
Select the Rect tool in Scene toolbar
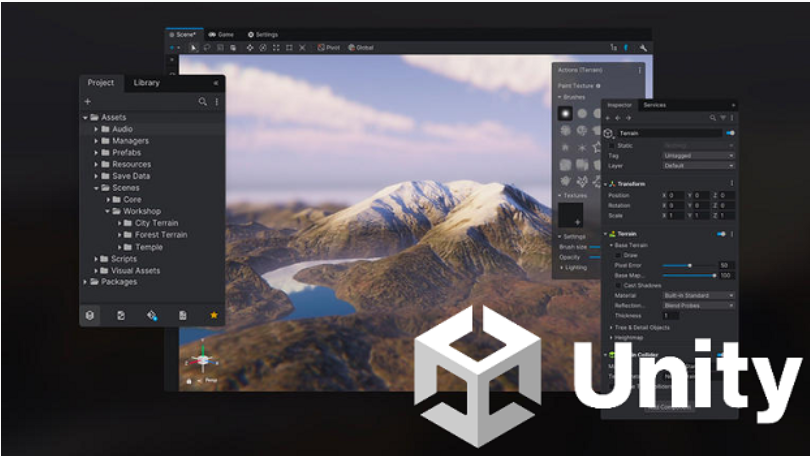pos(289,48)
